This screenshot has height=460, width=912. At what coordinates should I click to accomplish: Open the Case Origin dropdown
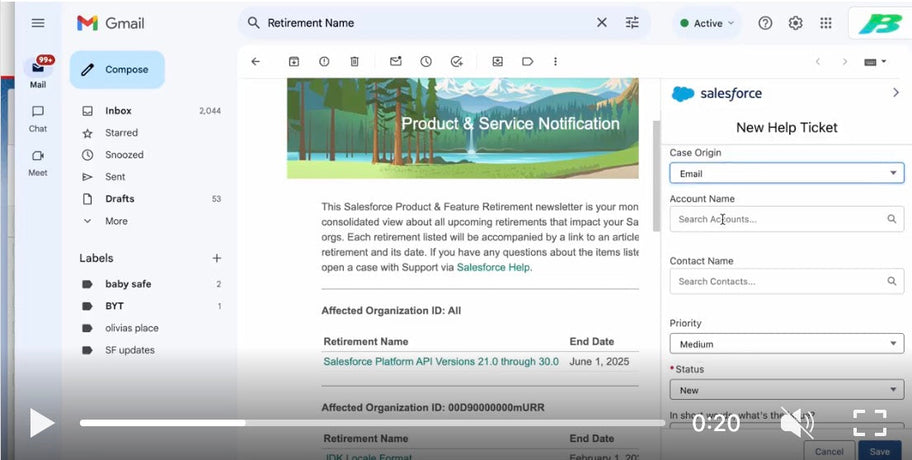click(786, 173)
